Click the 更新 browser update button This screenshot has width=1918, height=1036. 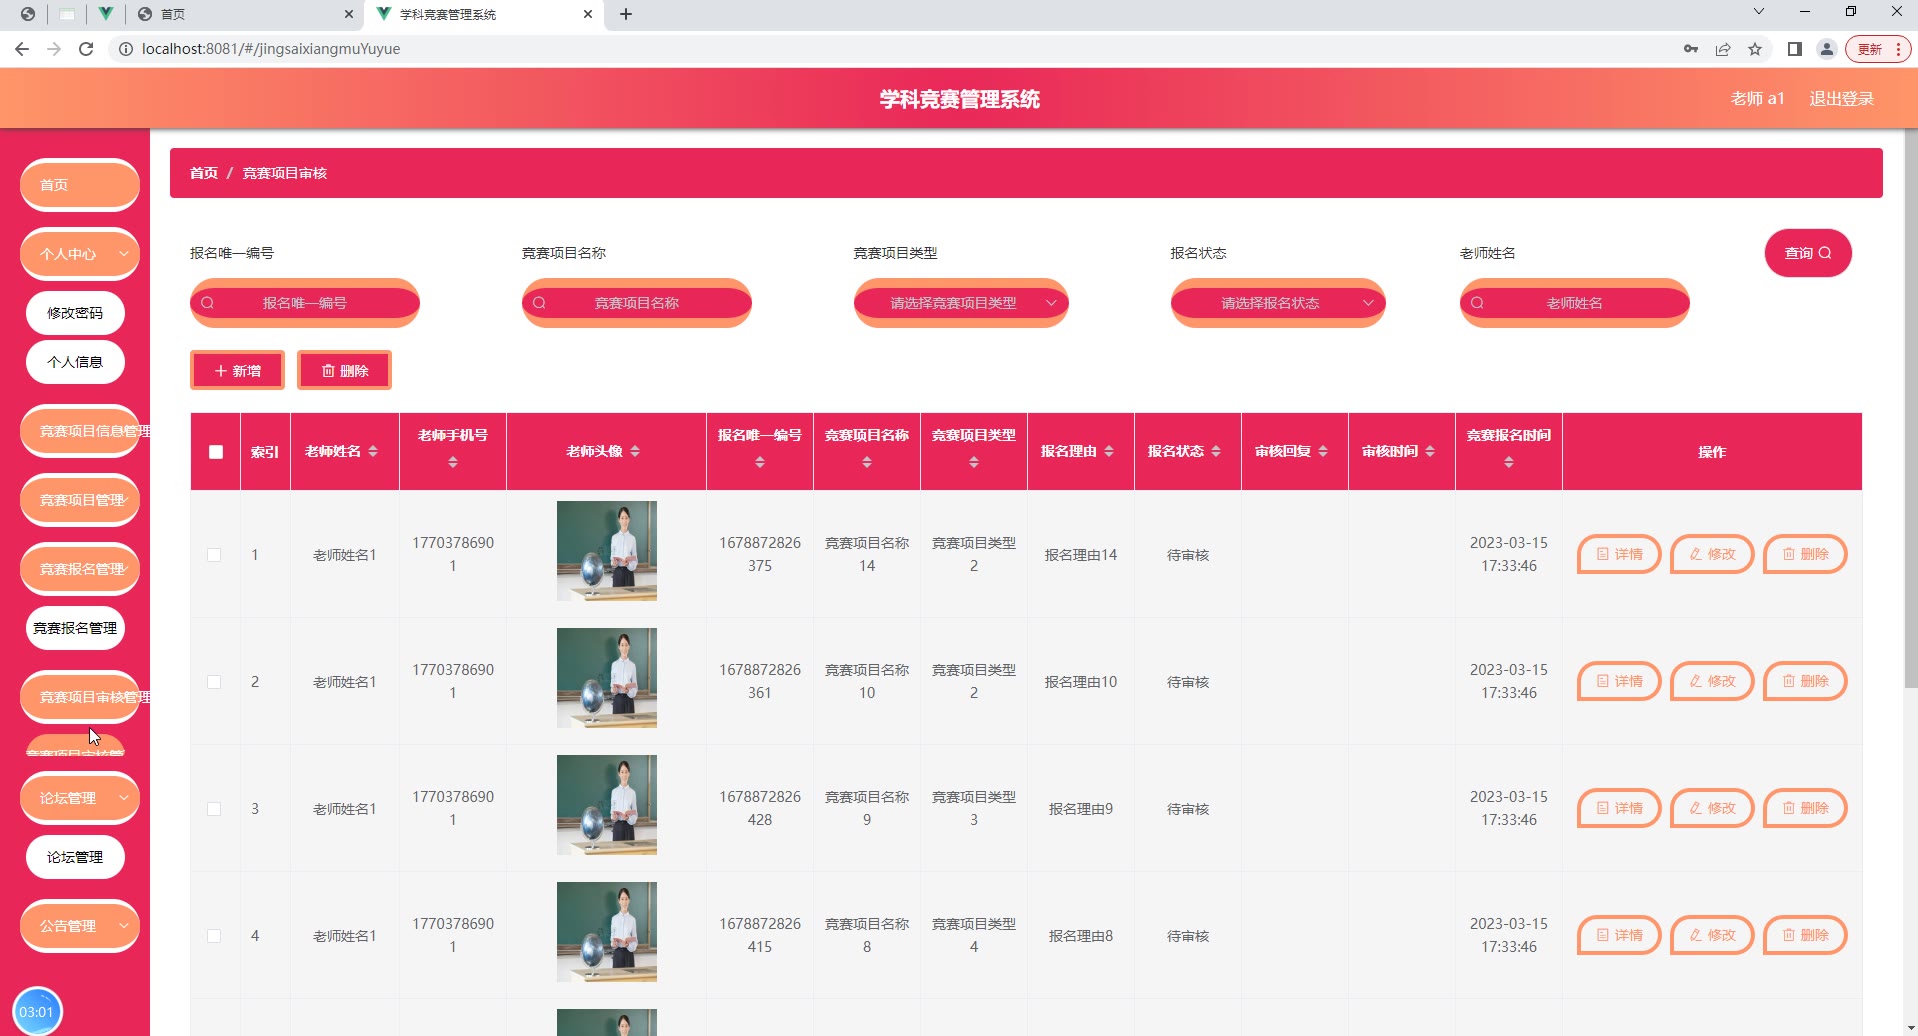(x=1878, y=49)
